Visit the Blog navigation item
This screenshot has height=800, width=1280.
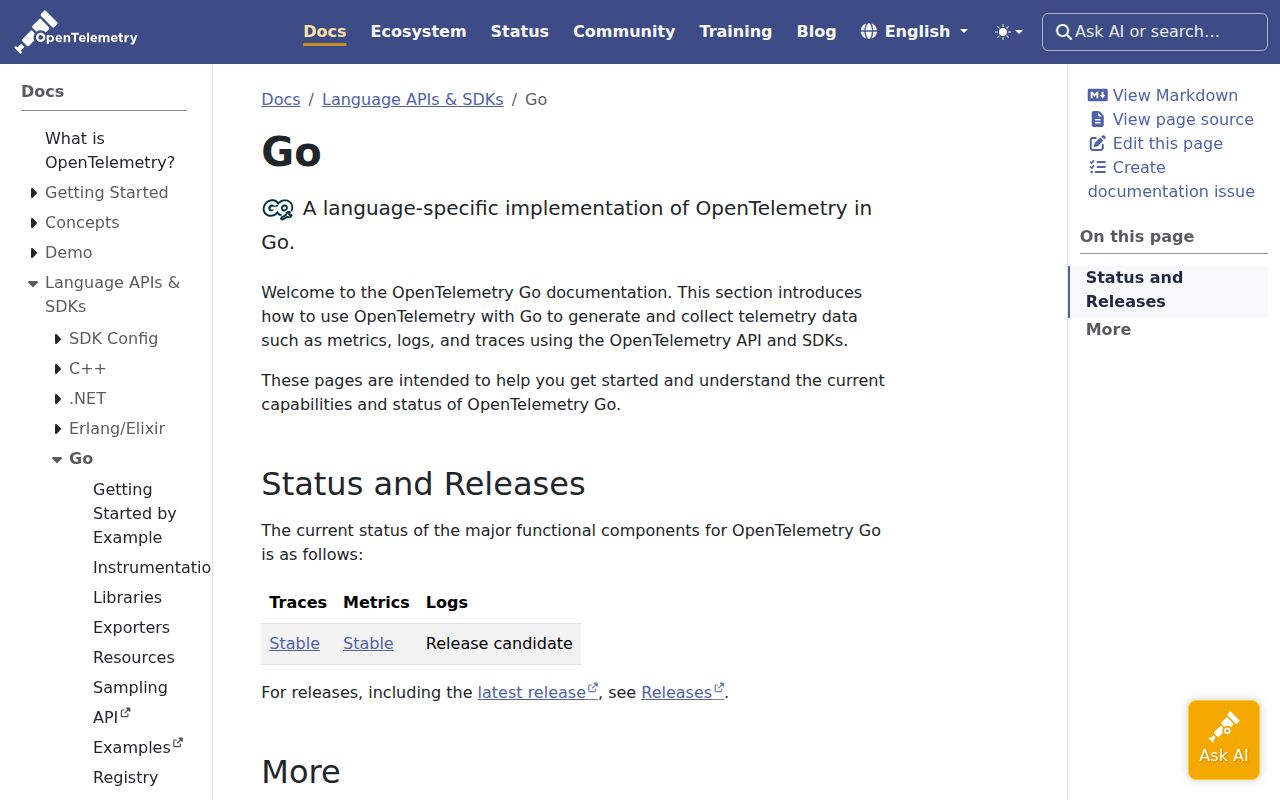click(x=816, y=31)
